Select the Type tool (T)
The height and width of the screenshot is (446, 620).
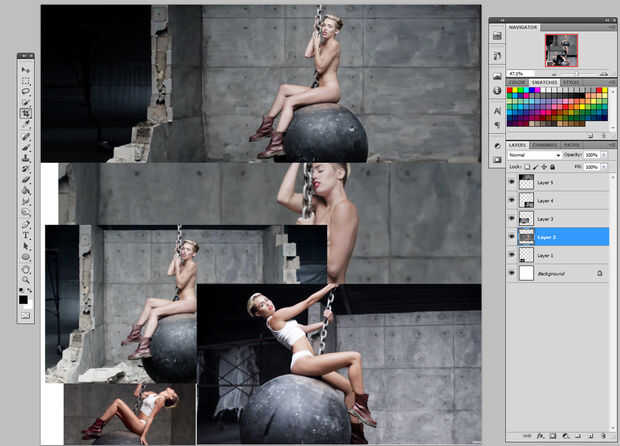coord(26,235)
